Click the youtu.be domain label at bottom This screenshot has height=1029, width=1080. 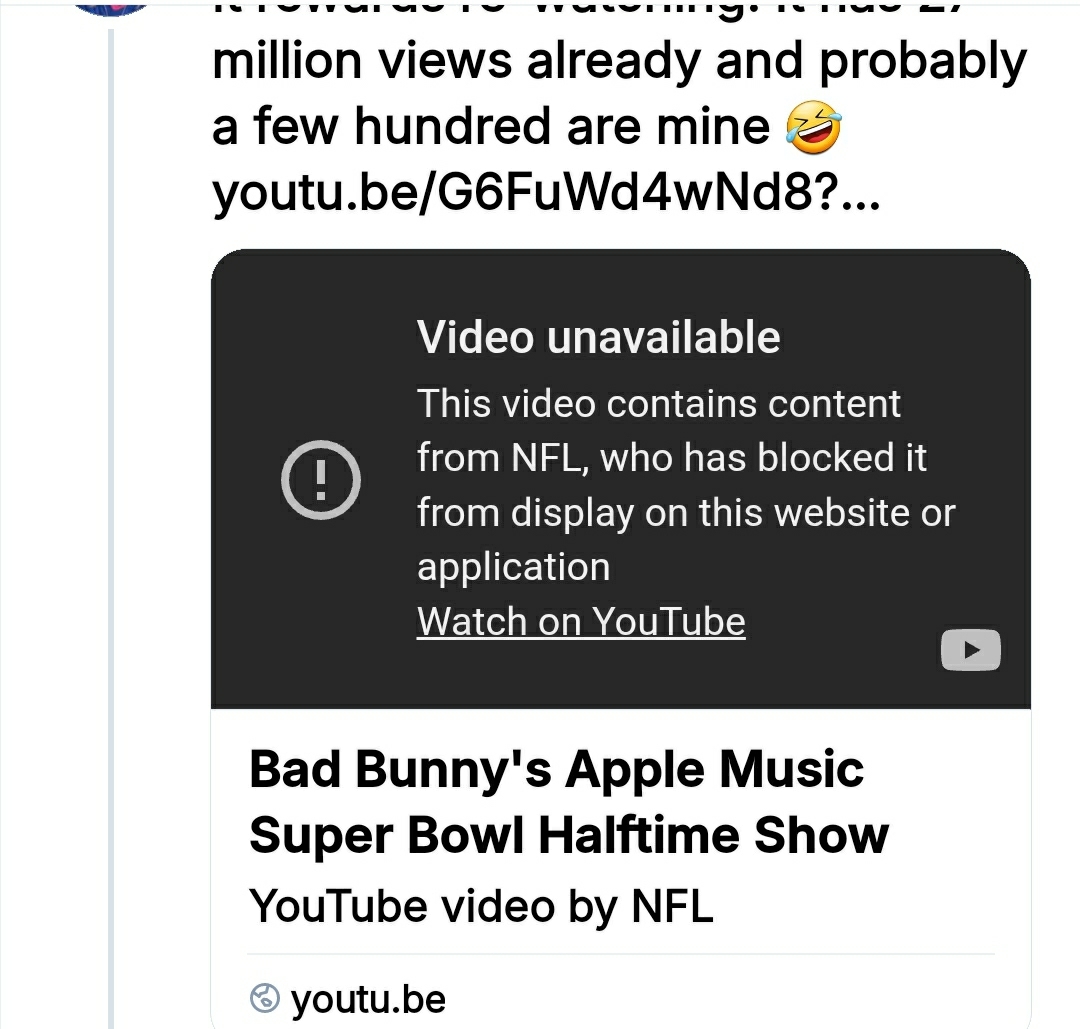click(368, 999)
